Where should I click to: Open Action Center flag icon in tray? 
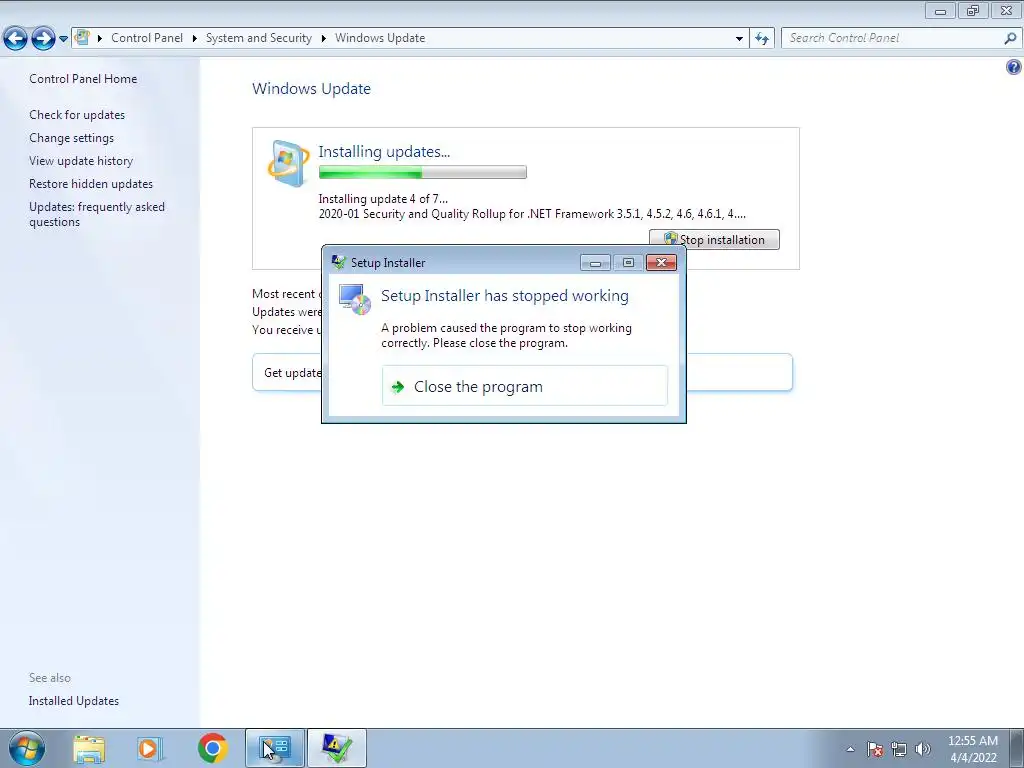[x=875, y=749]
